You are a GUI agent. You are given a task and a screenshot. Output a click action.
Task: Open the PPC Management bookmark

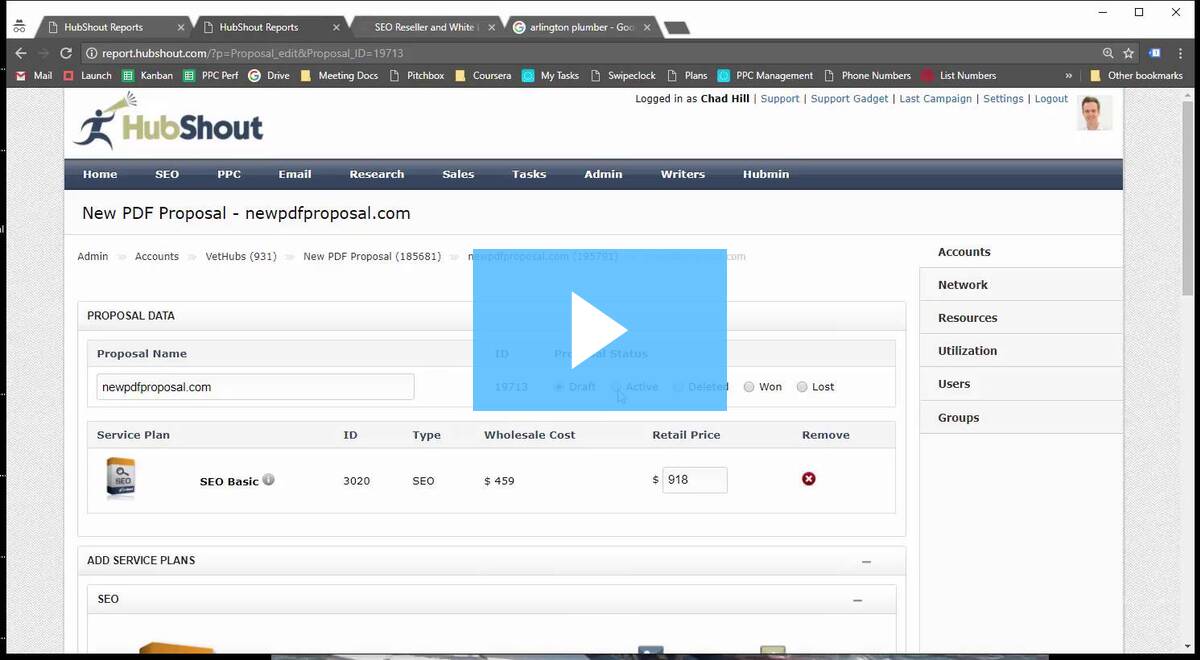(765, 75)
